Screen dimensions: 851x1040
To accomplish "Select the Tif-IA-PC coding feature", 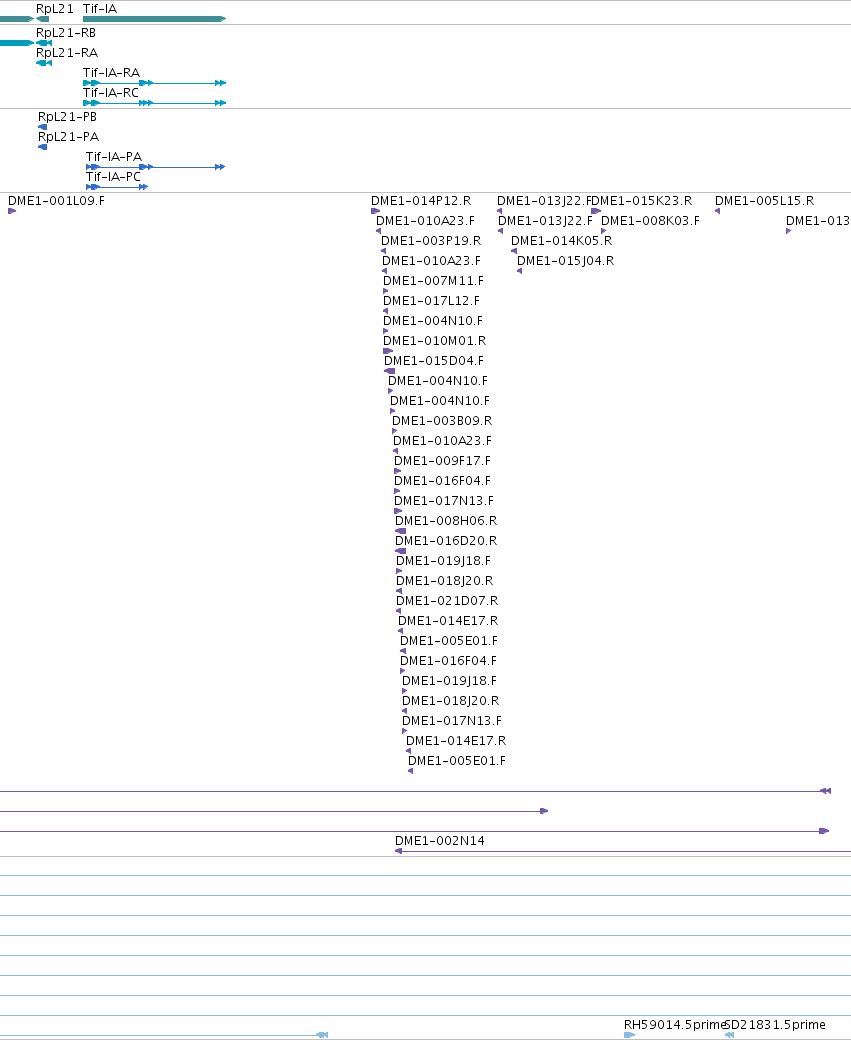I will (113, 177).
